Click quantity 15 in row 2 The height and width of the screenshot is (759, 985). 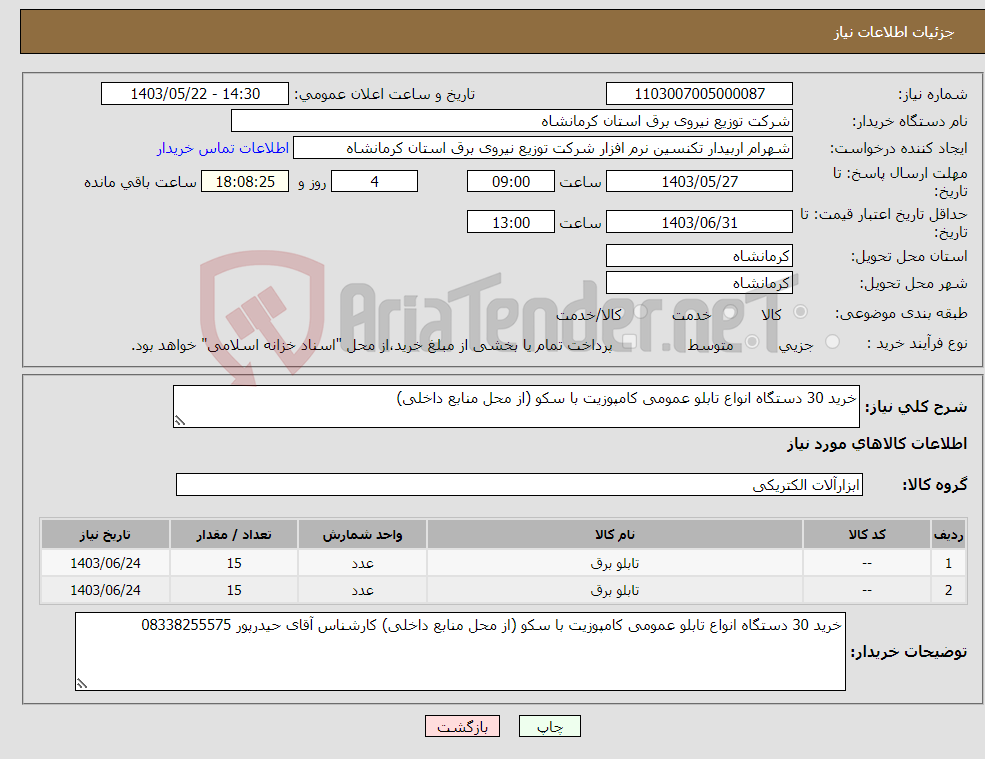click(x=234, y=591)
